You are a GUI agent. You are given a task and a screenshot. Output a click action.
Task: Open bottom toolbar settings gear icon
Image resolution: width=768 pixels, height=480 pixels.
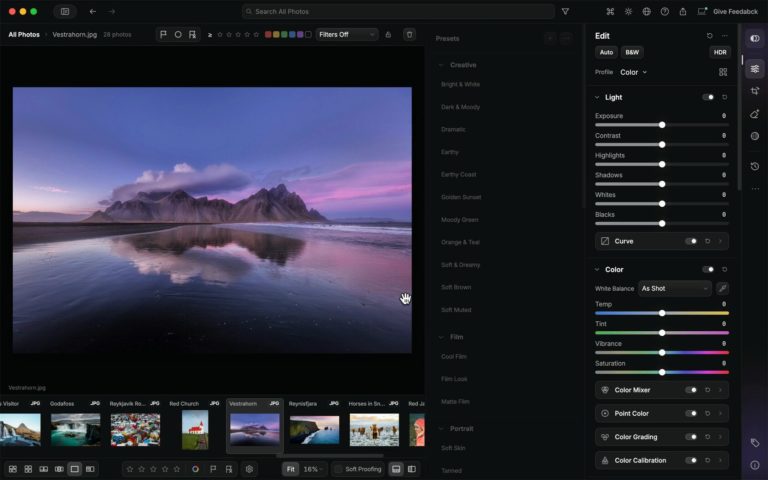click(249, 469)
